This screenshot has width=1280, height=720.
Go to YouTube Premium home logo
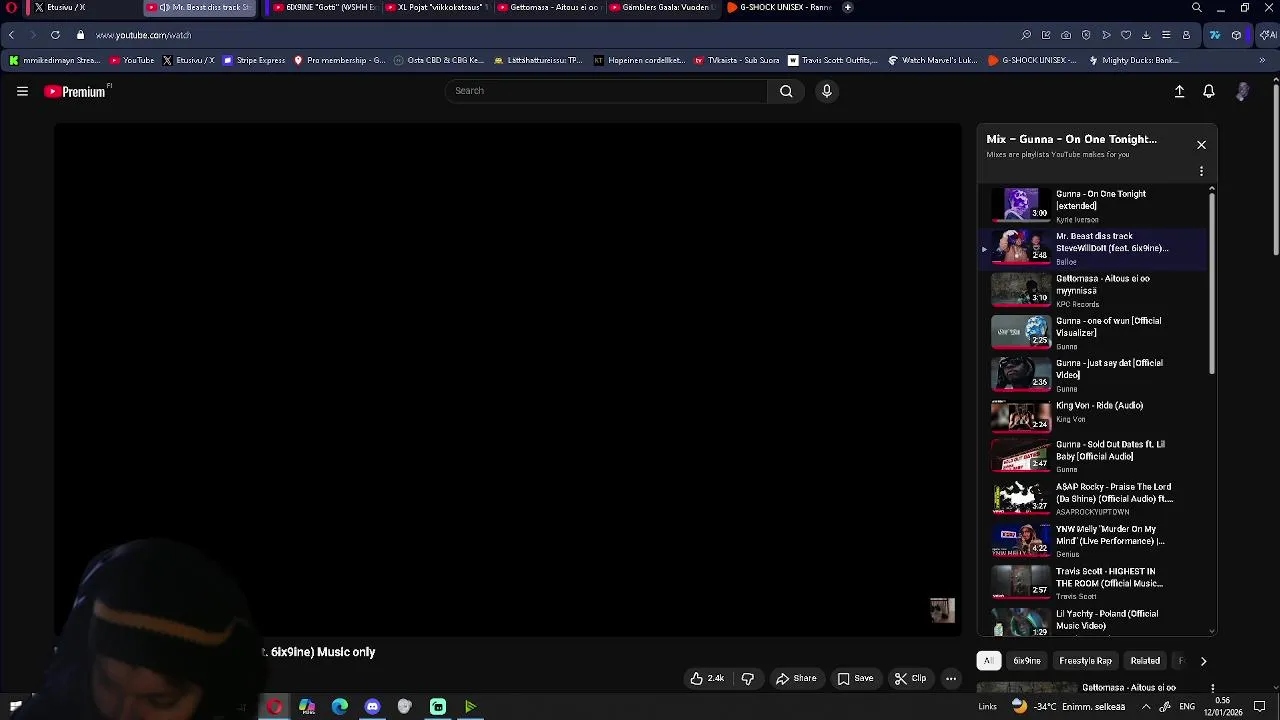[x=75, y=91]
